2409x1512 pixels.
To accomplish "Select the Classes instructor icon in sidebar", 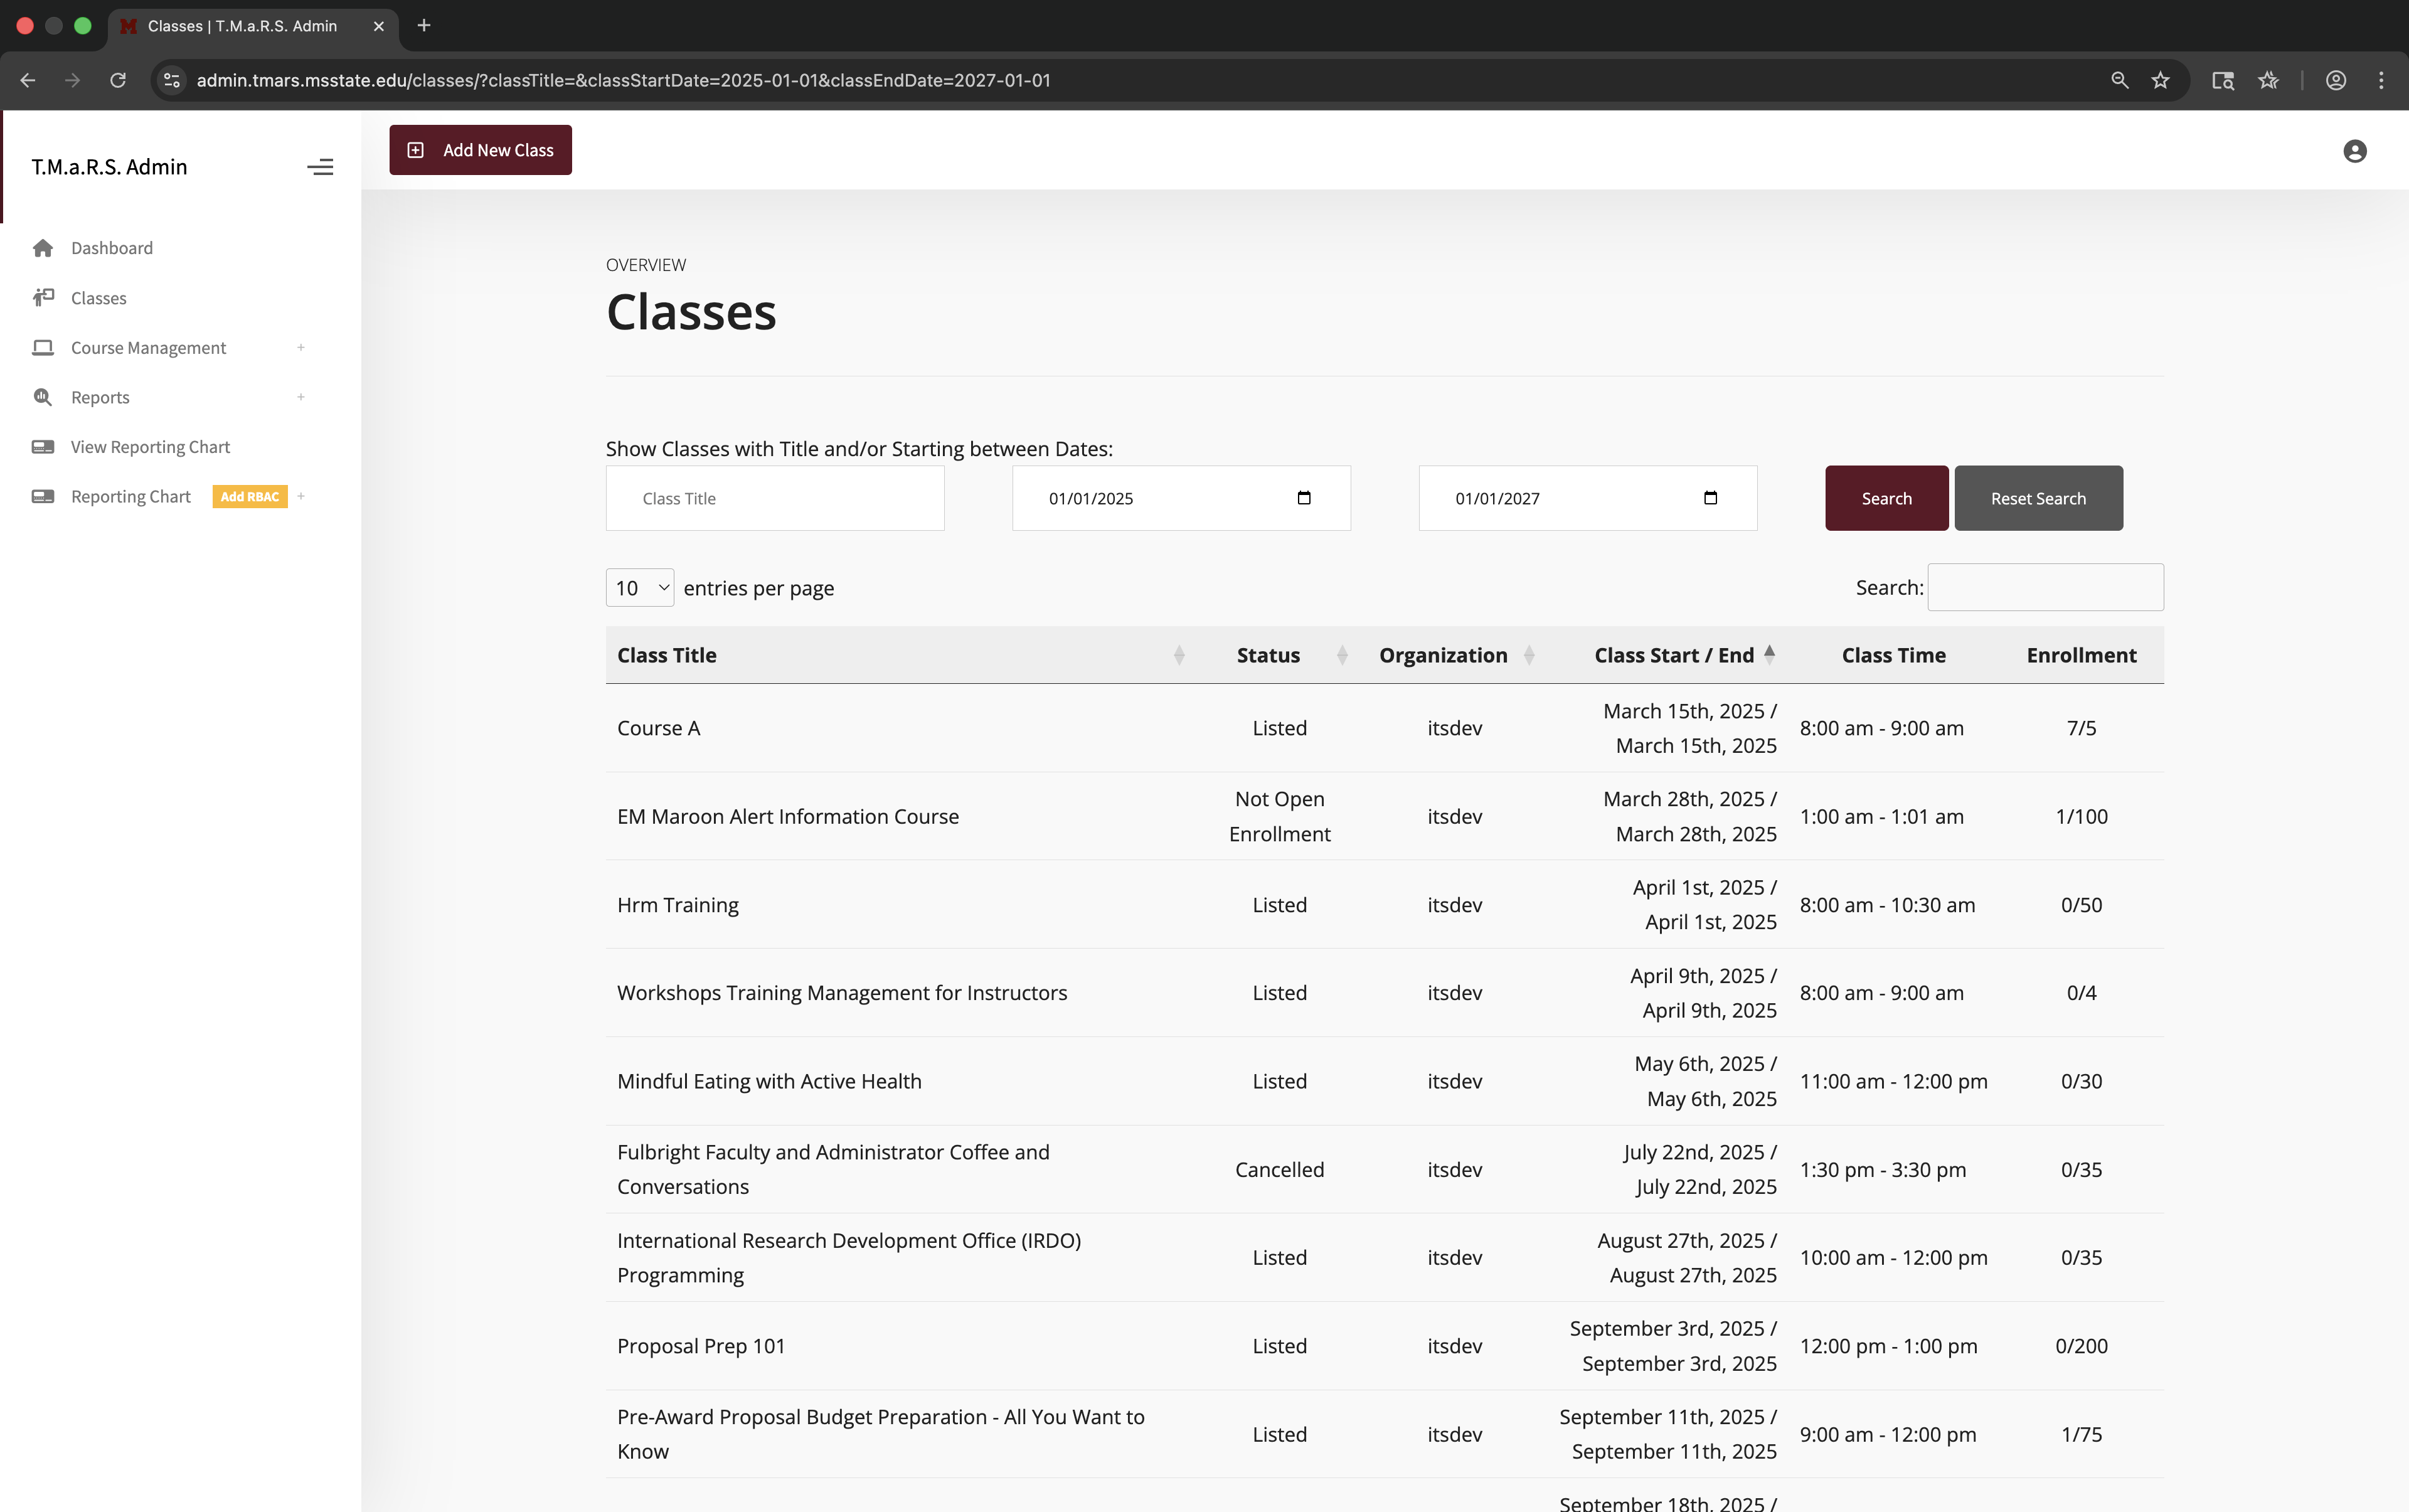I will [x=43, y=298].
